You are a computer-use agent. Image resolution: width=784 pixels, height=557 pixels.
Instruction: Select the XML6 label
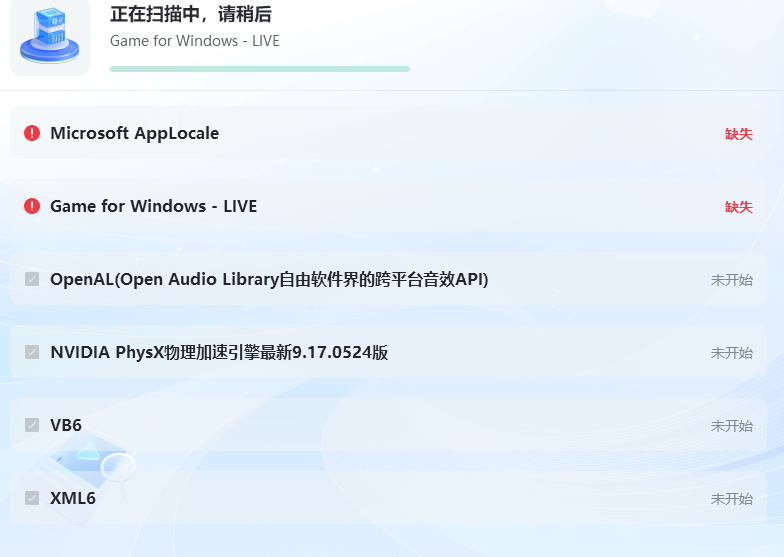point(73,498)
